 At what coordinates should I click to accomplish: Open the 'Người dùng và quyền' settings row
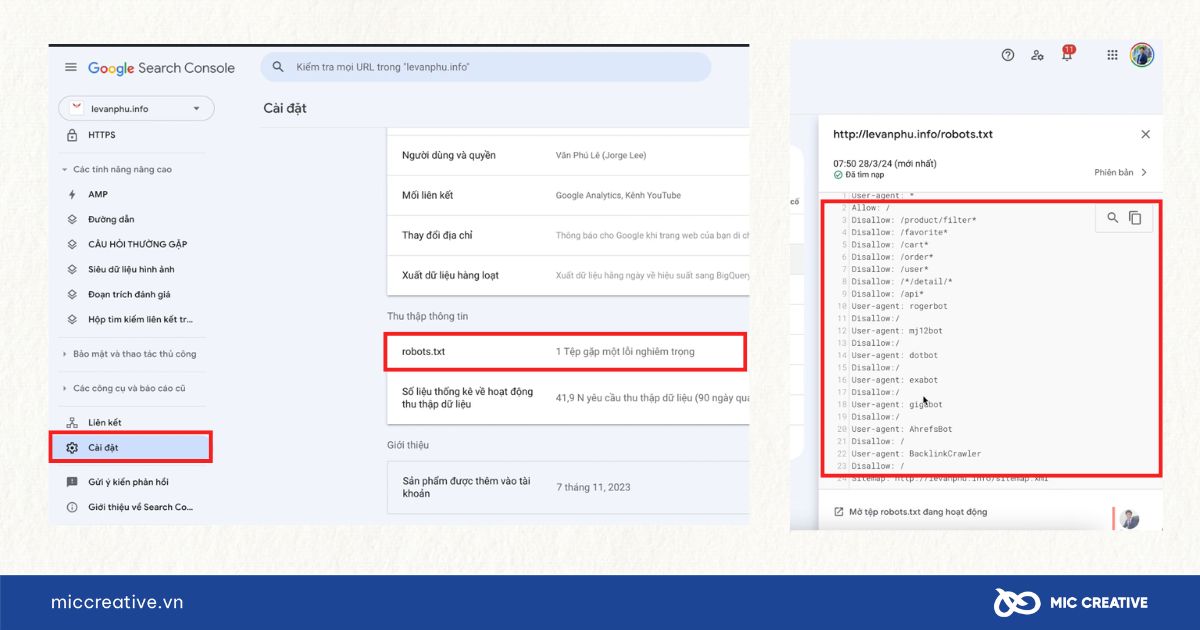click(x=568, y=155)
